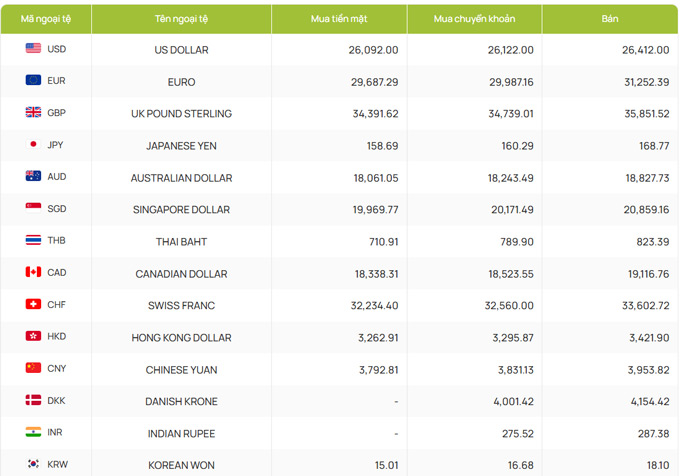Select the CHINESE YUAN row name
680x476 pixels.
click(x=181, y=370)
